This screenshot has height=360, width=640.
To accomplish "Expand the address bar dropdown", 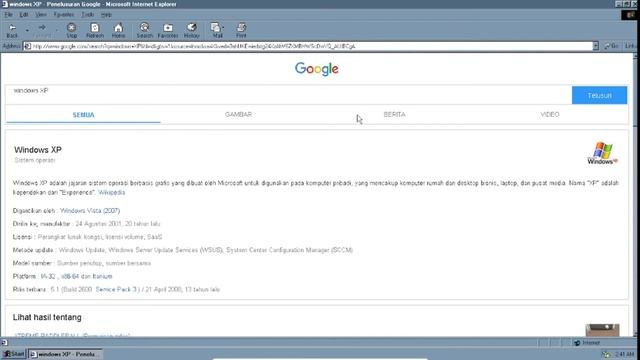I will click(x=596, y=46).
